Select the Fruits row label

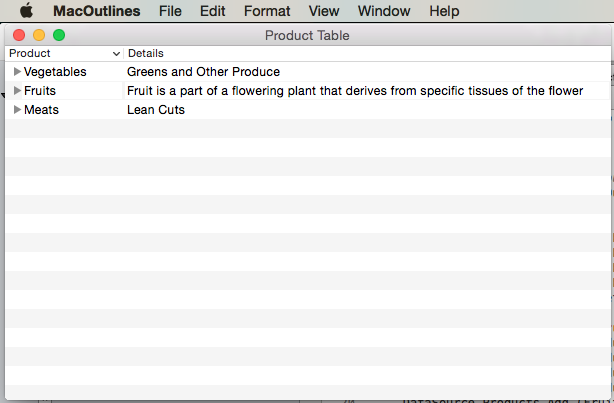click(x=40, y=90)
